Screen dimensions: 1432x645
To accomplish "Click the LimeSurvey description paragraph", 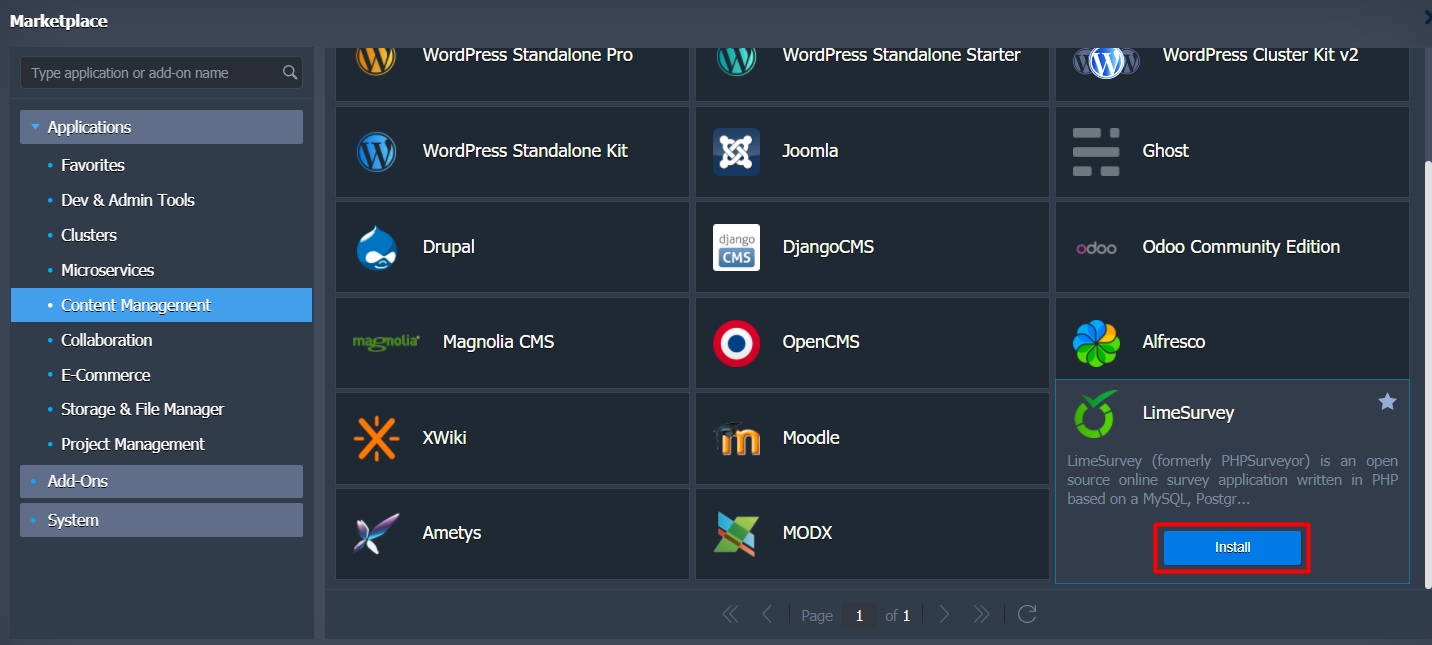I will tap(1232, 480).
